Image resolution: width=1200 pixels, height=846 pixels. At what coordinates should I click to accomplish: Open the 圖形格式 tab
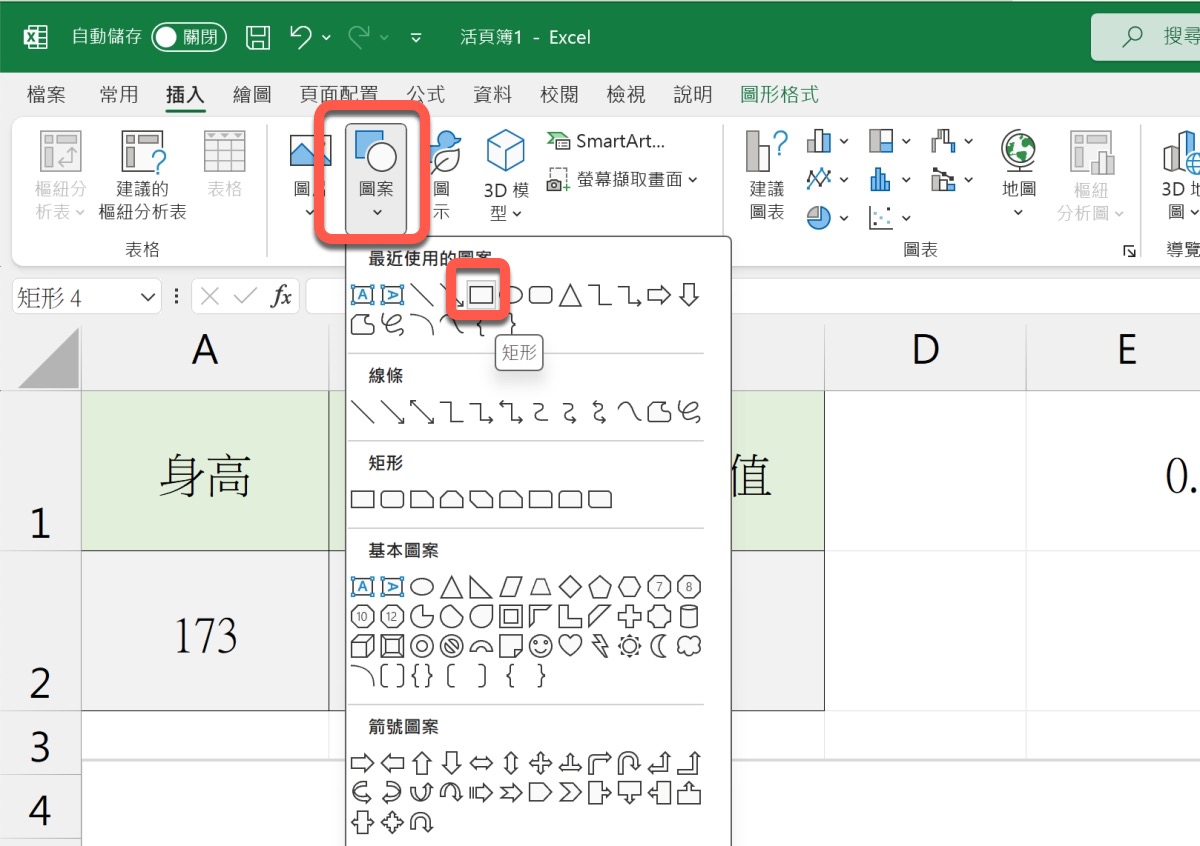click(x=779, y=95)
